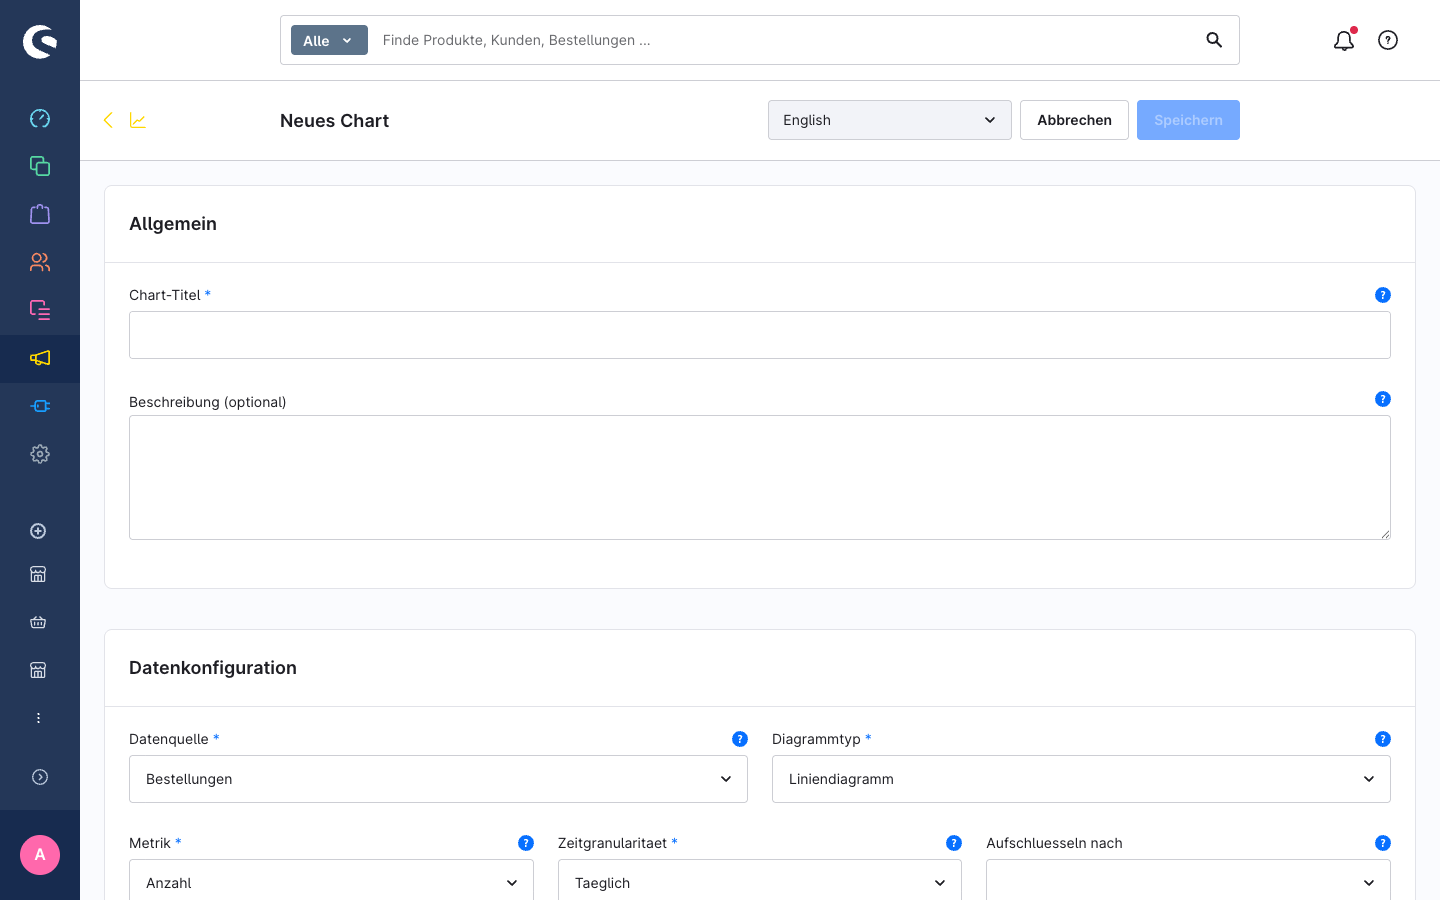Open the Settings gear icon in sidebar

[x=40, y=454]
